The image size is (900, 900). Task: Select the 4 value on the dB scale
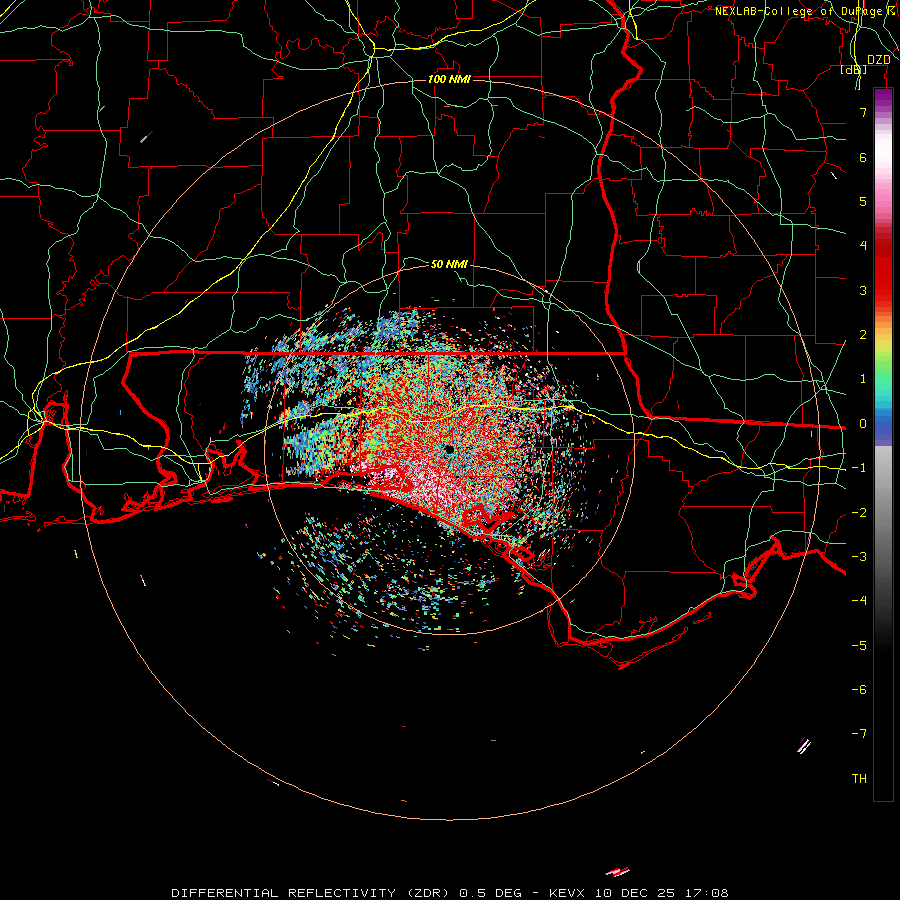863,246
